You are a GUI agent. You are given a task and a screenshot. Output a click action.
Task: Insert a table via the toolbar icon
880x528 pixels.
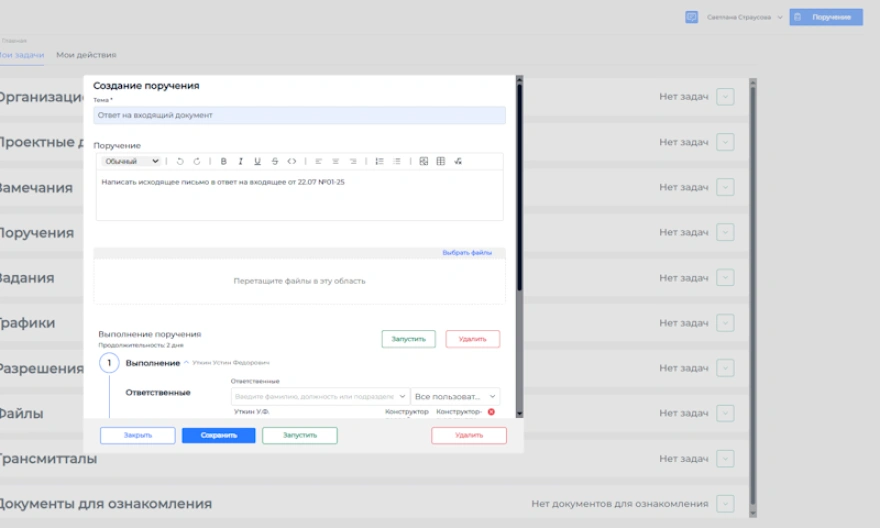tap(441, 162)
